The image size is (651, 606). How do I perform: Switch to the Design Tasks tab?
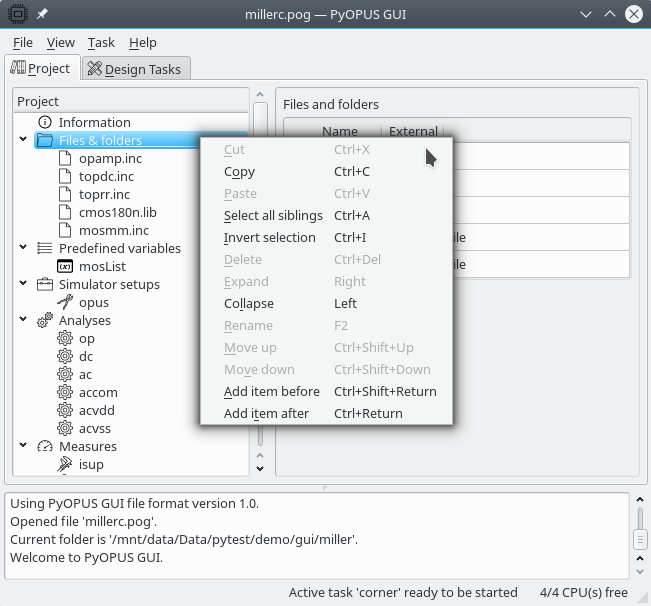pos(135,69)
